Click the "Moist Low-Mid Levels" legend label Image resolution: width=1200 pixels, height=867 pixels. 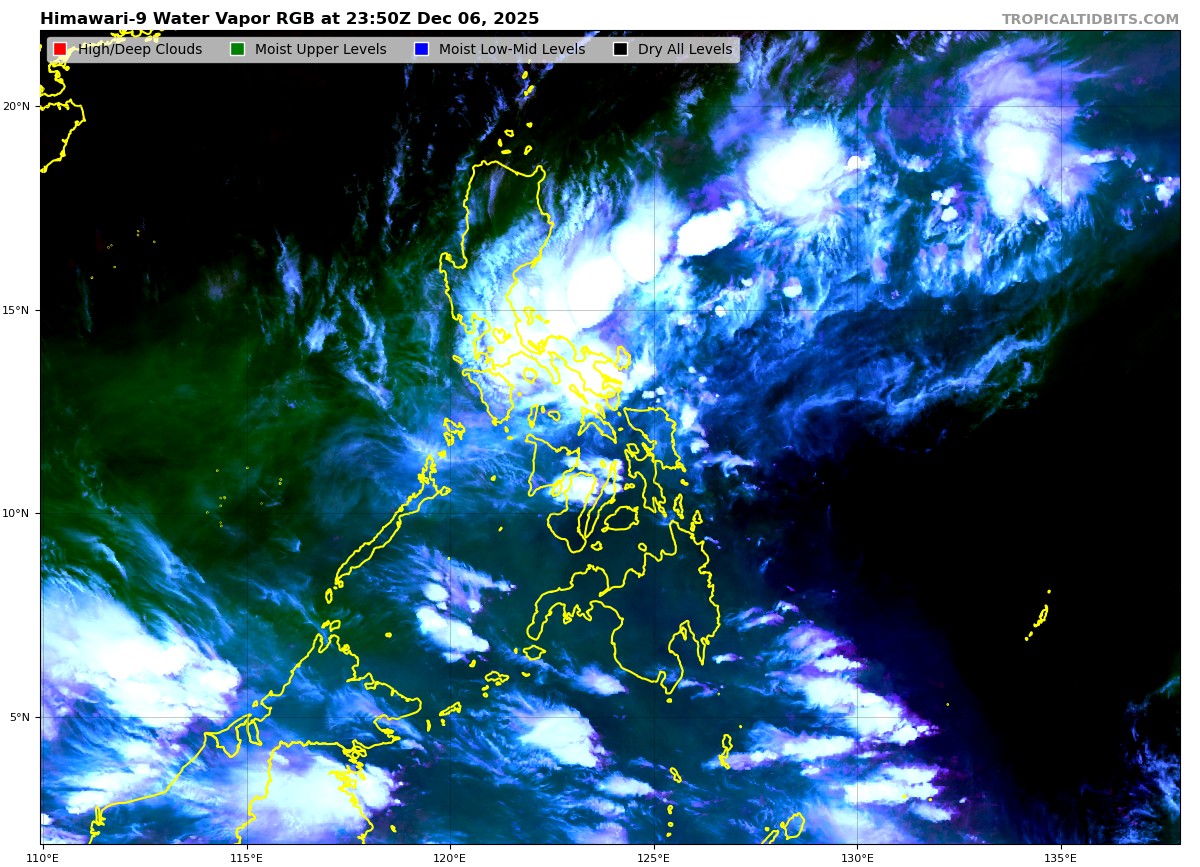511,49
